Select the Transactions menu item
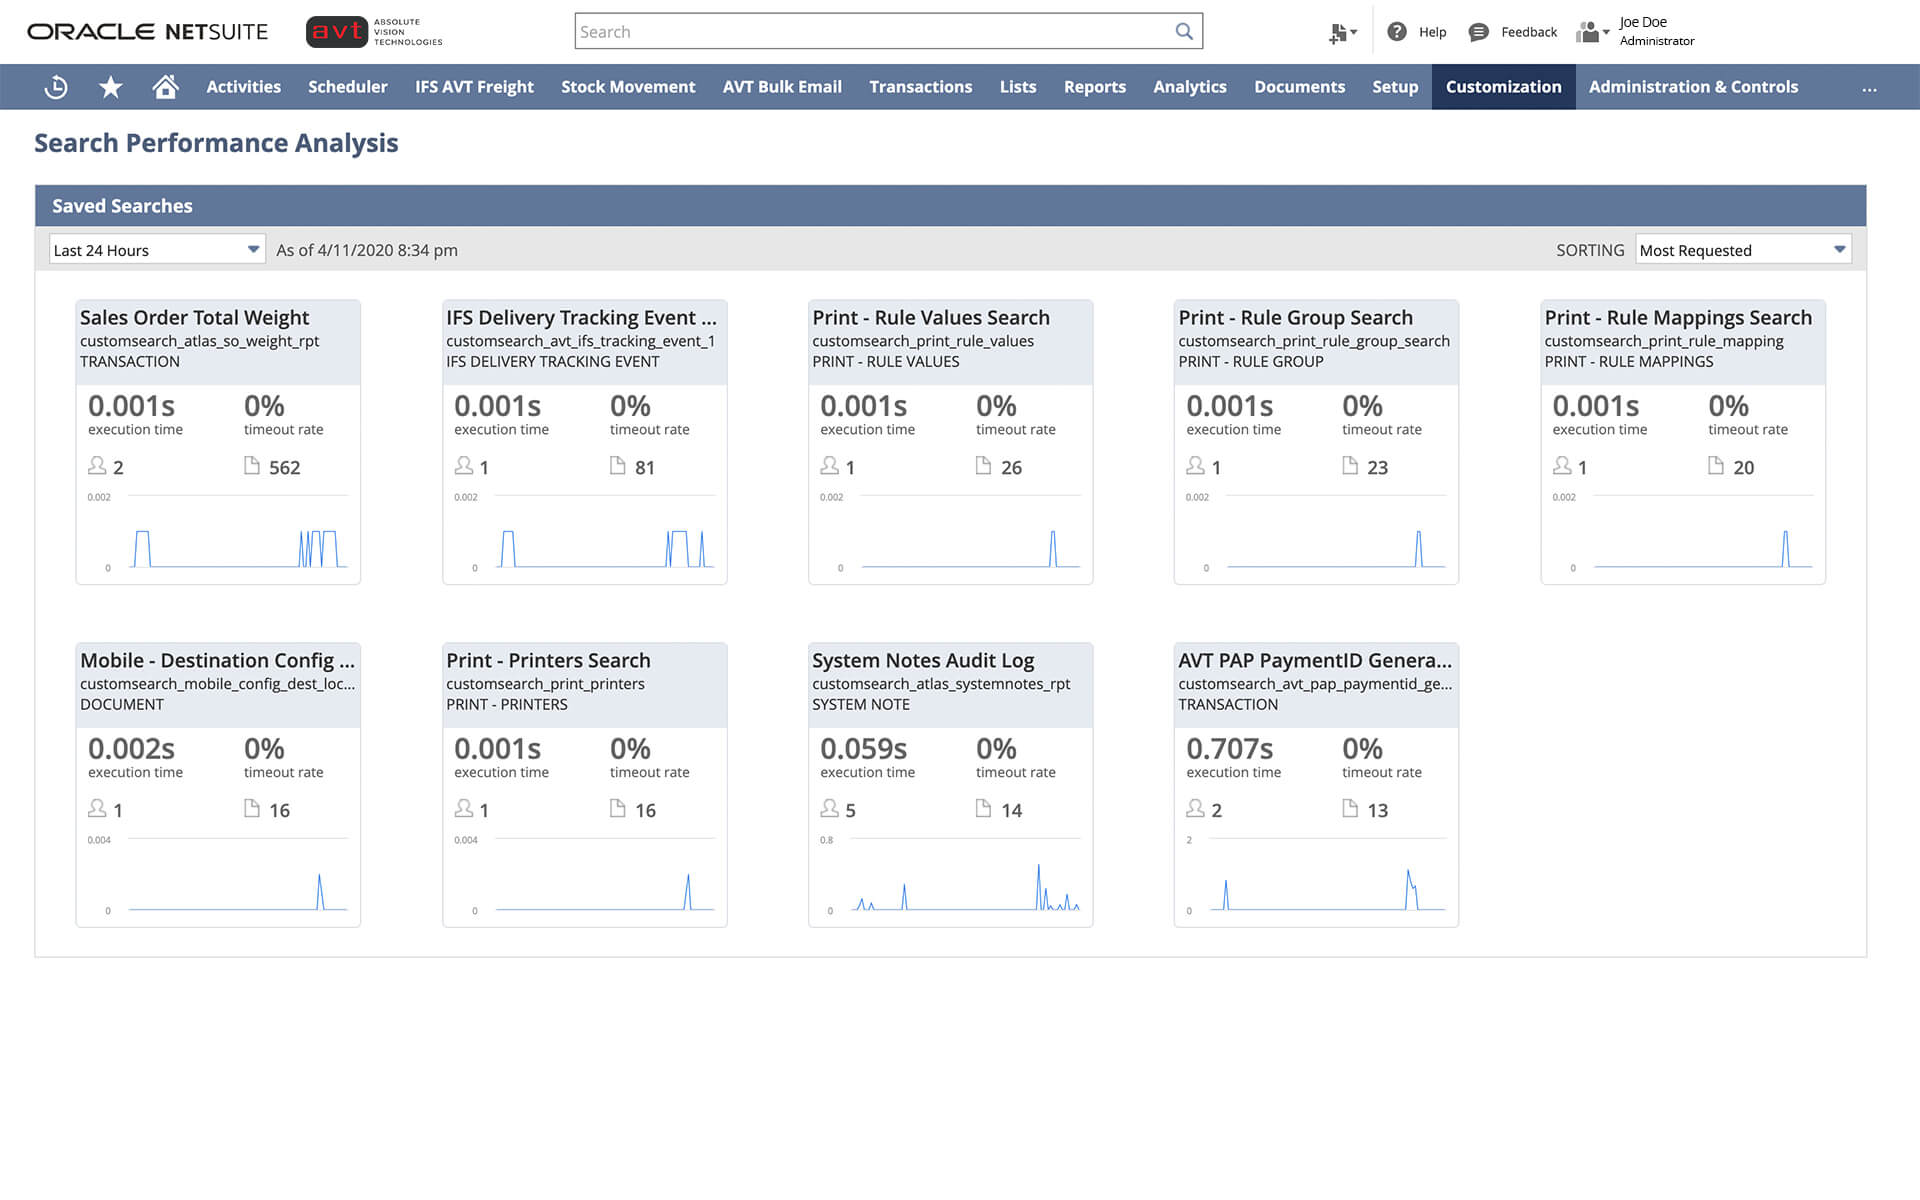The image size is (1920, 1200). point(920,87)
